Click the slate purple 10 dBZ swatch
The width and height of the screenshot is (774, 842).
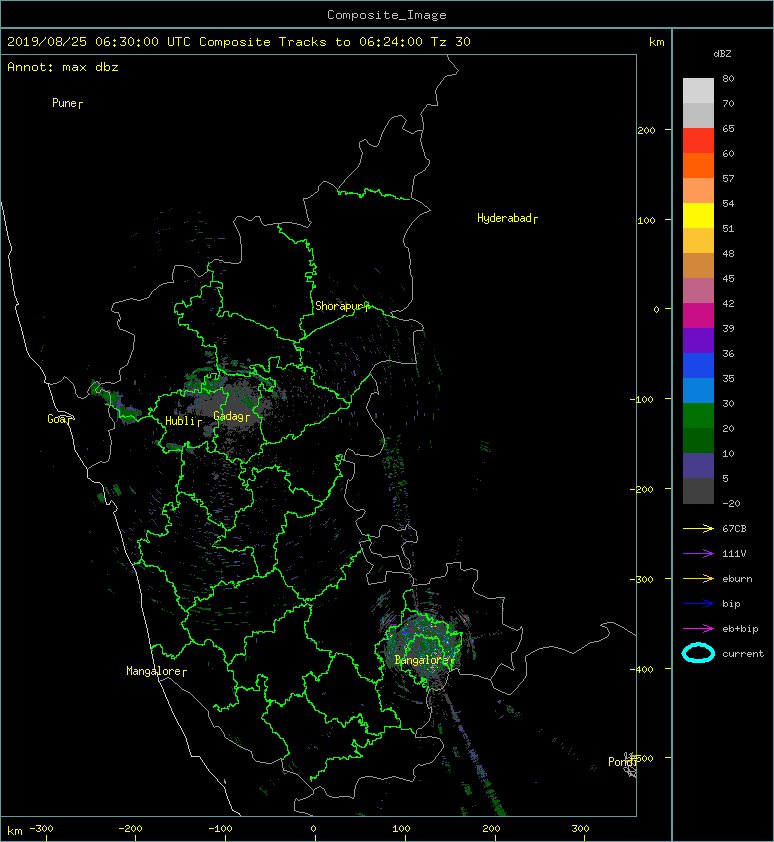(698, 466)
